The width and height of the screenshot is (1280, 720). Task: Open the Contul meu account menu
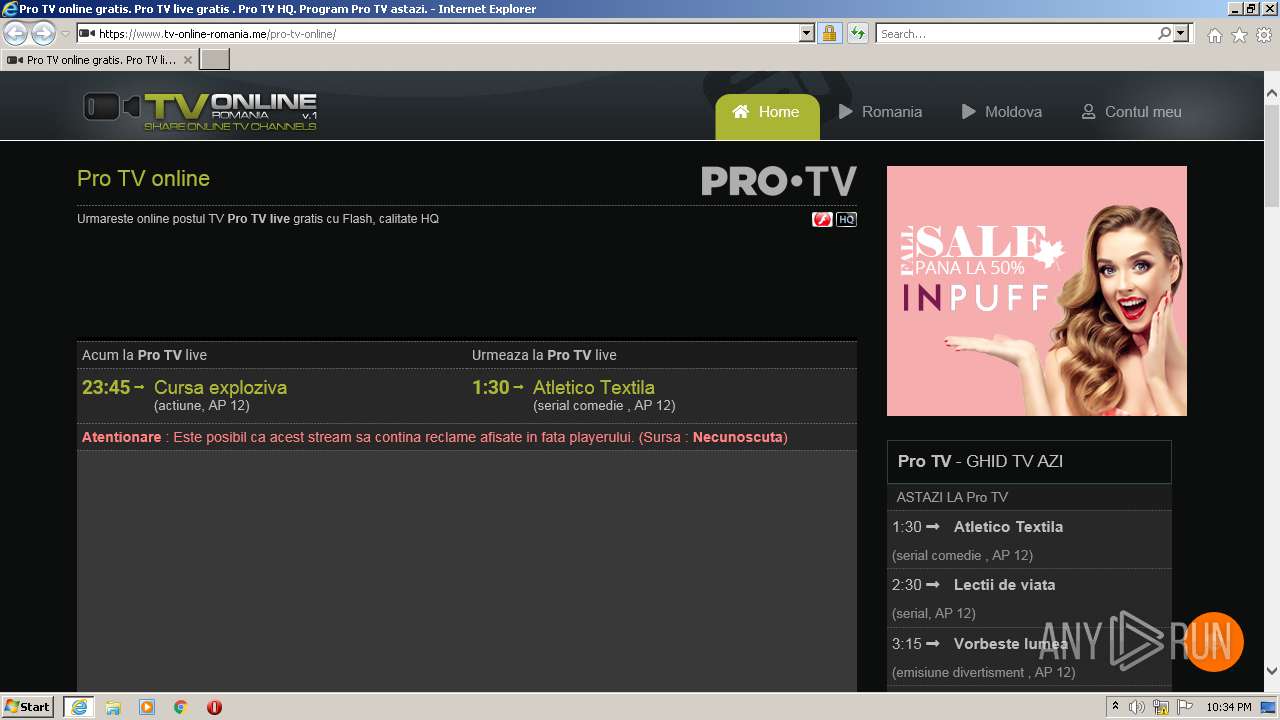[x=1132, y=112]
